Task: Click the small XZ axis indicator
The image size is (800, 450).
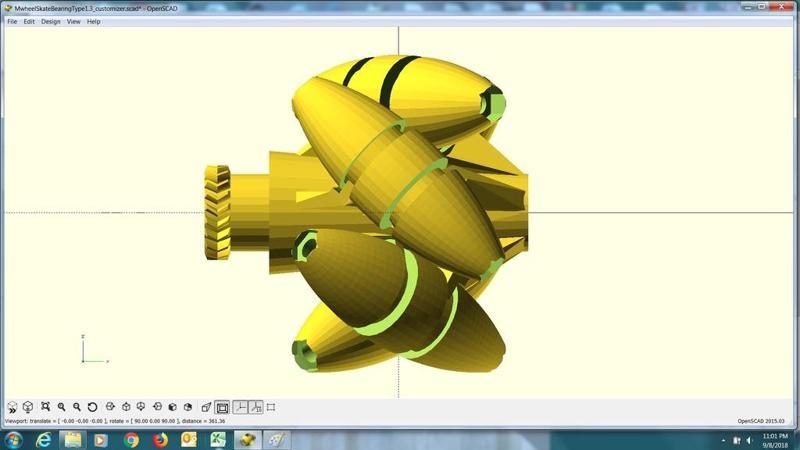Action: tap(95, 350)
